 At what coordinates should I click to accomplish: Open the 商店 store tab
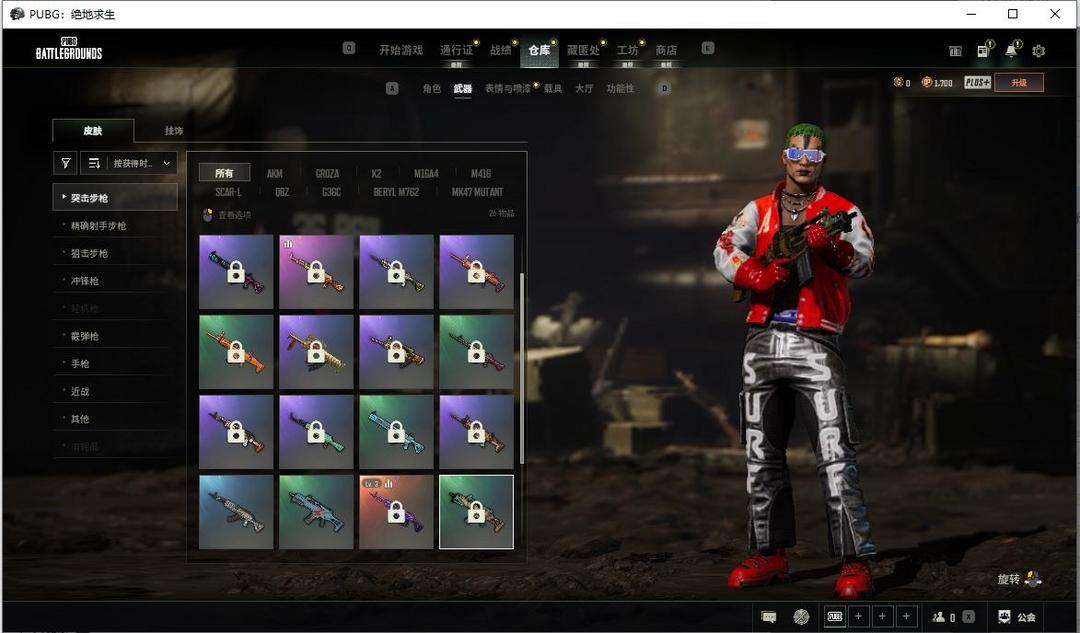click(666, 50)
